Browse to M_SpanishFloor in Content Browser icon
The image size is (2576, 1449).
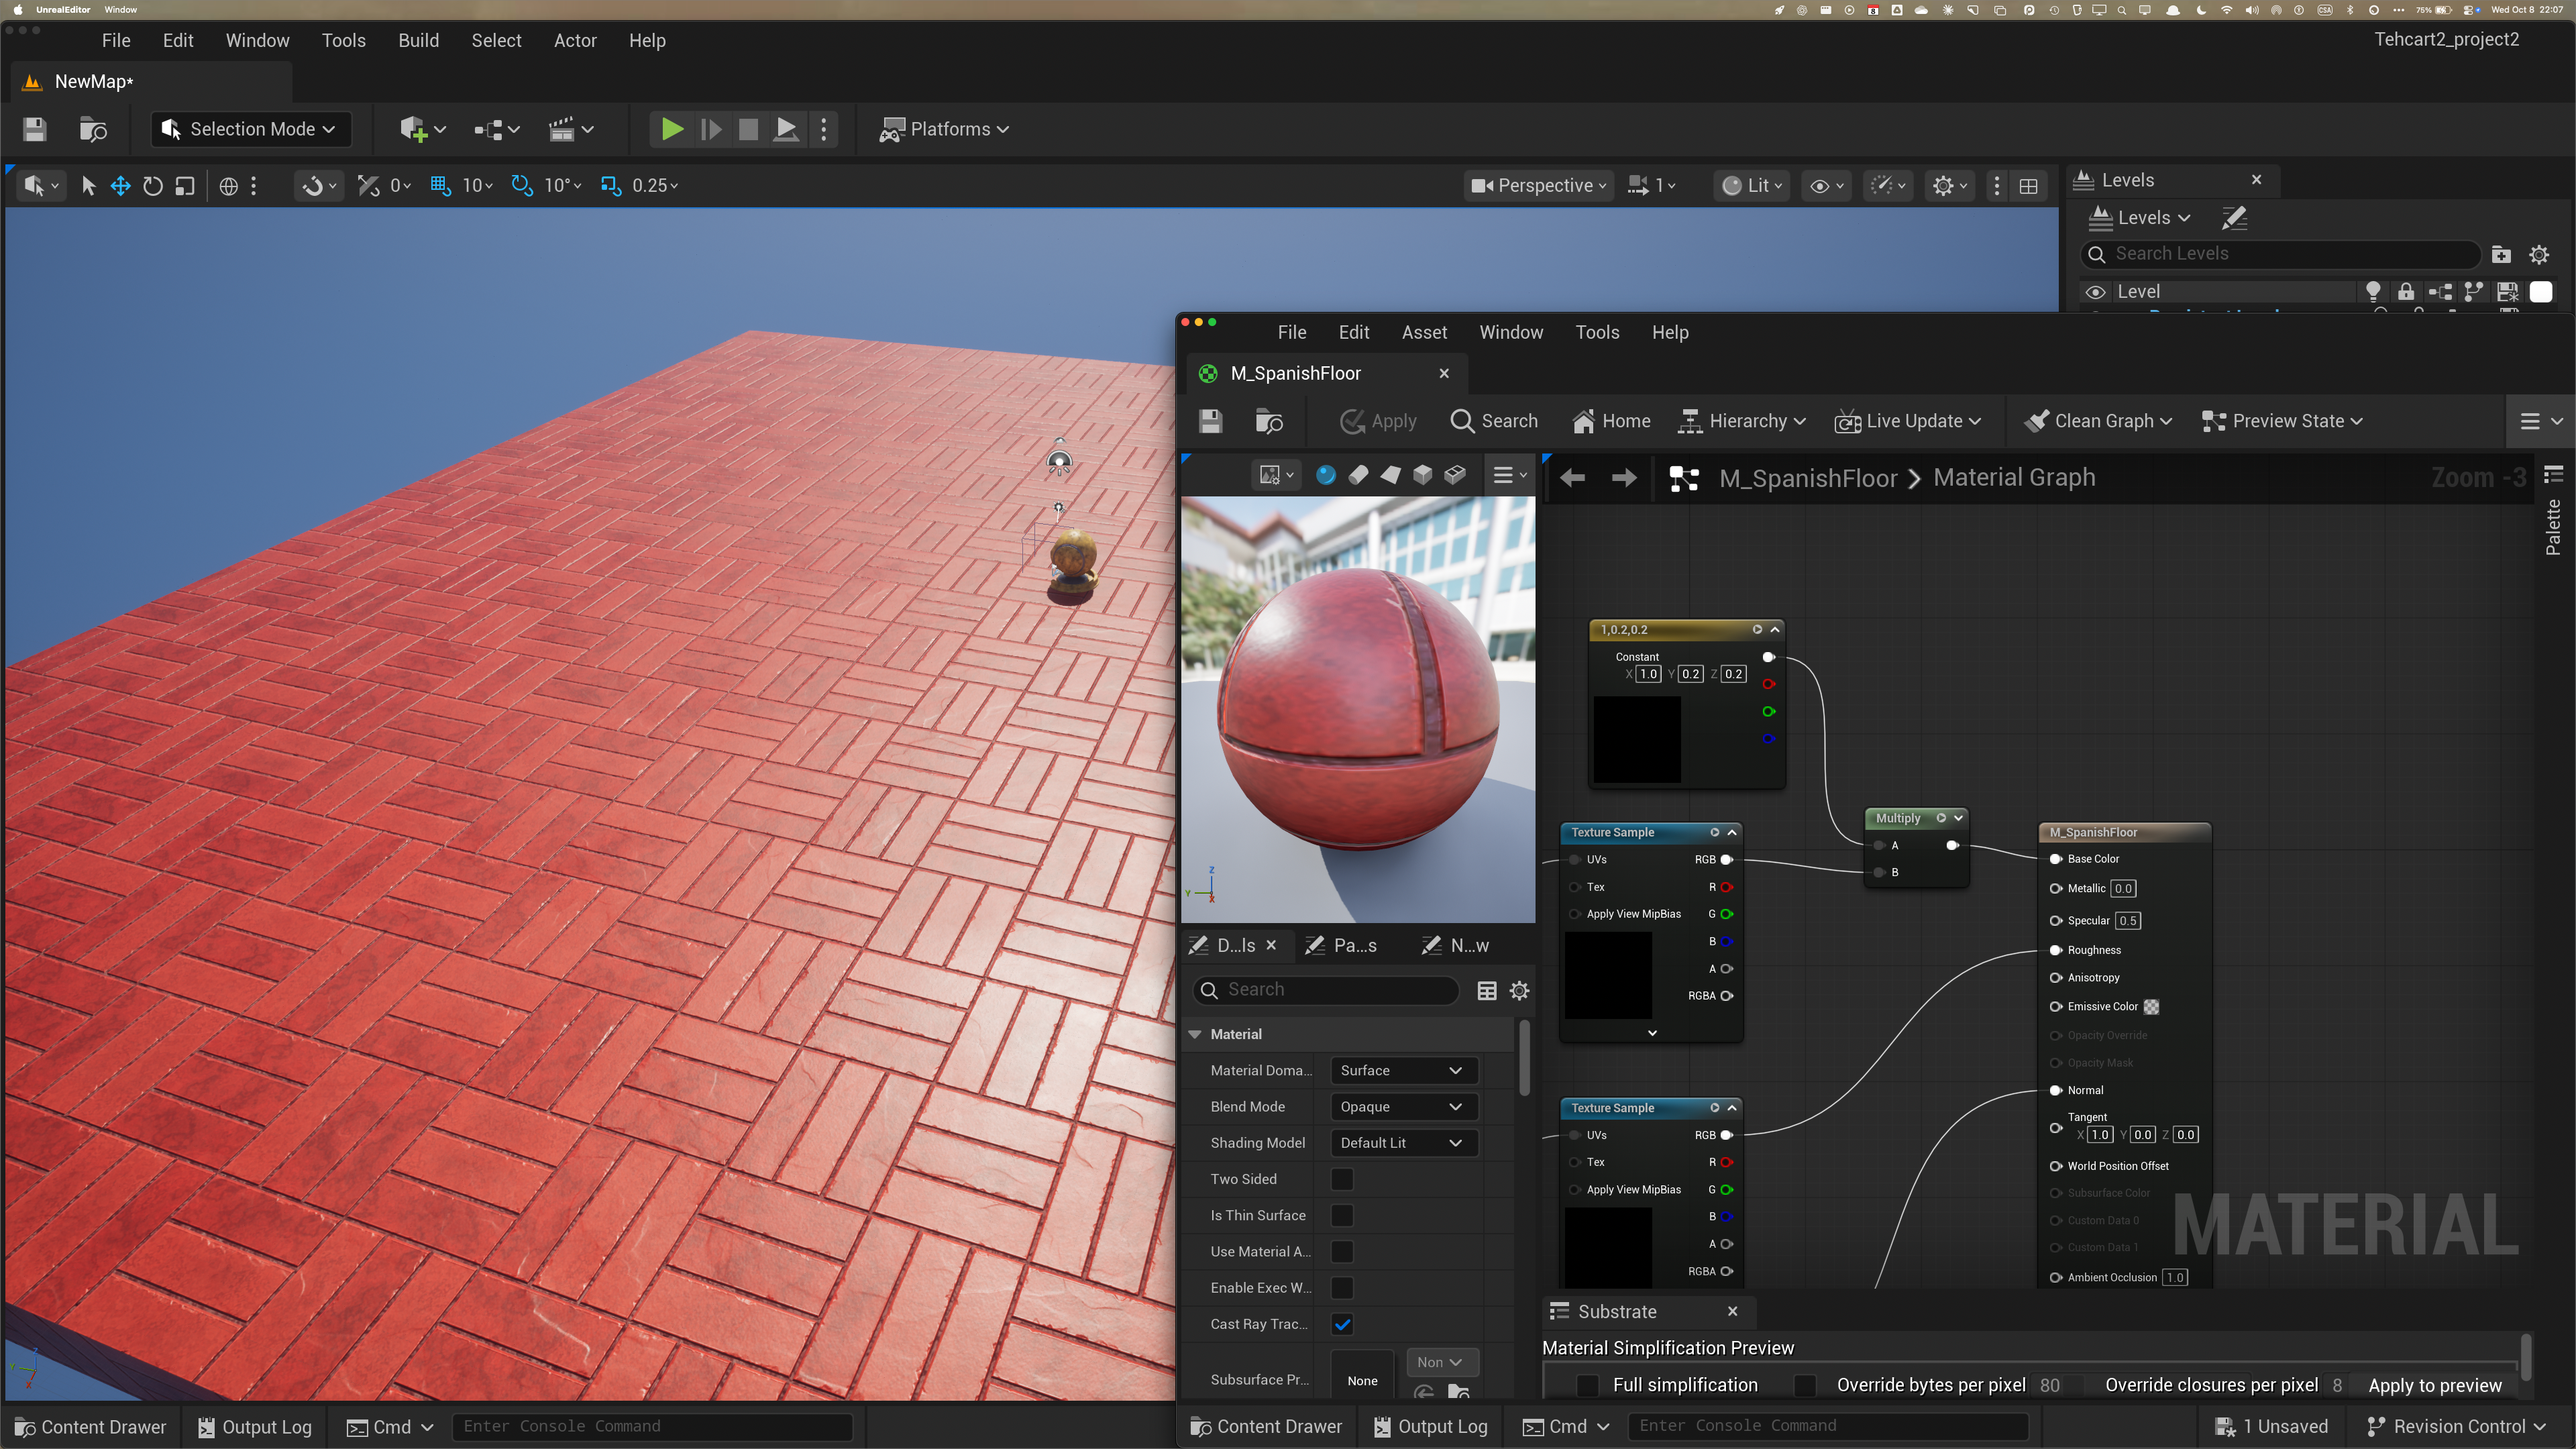tap(1269, 421)
